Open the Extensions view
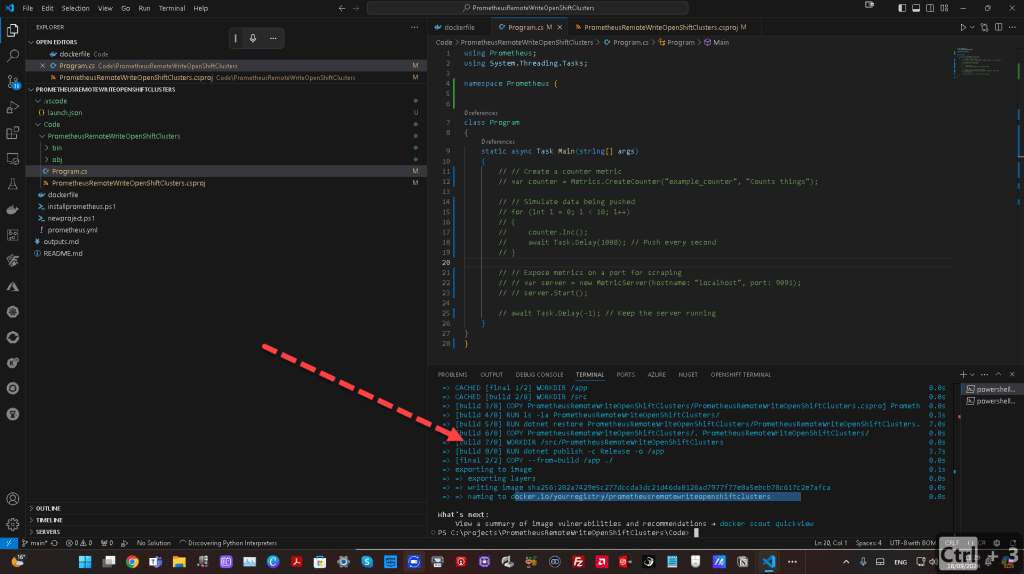 click(12, 133)
